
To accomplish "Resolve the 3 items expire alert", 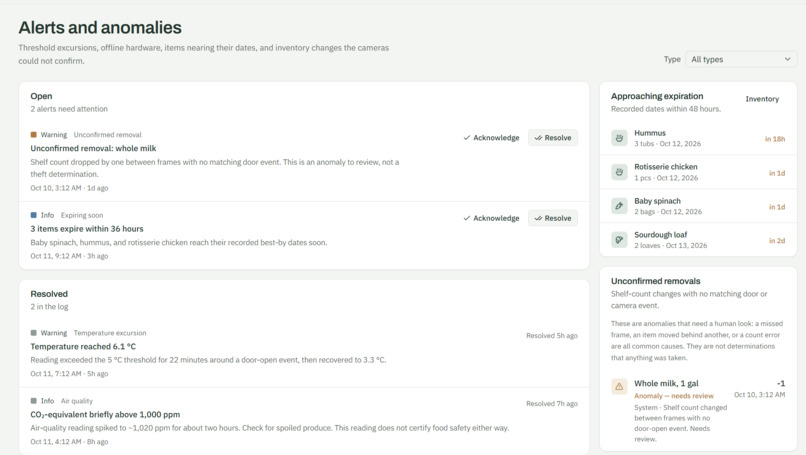I will pos(553,218).
